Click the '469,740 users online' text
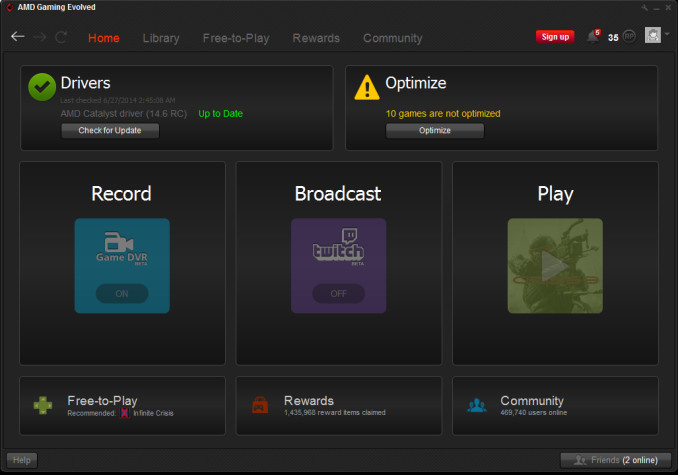The image size is (678, 475). [x=534, y=413]
